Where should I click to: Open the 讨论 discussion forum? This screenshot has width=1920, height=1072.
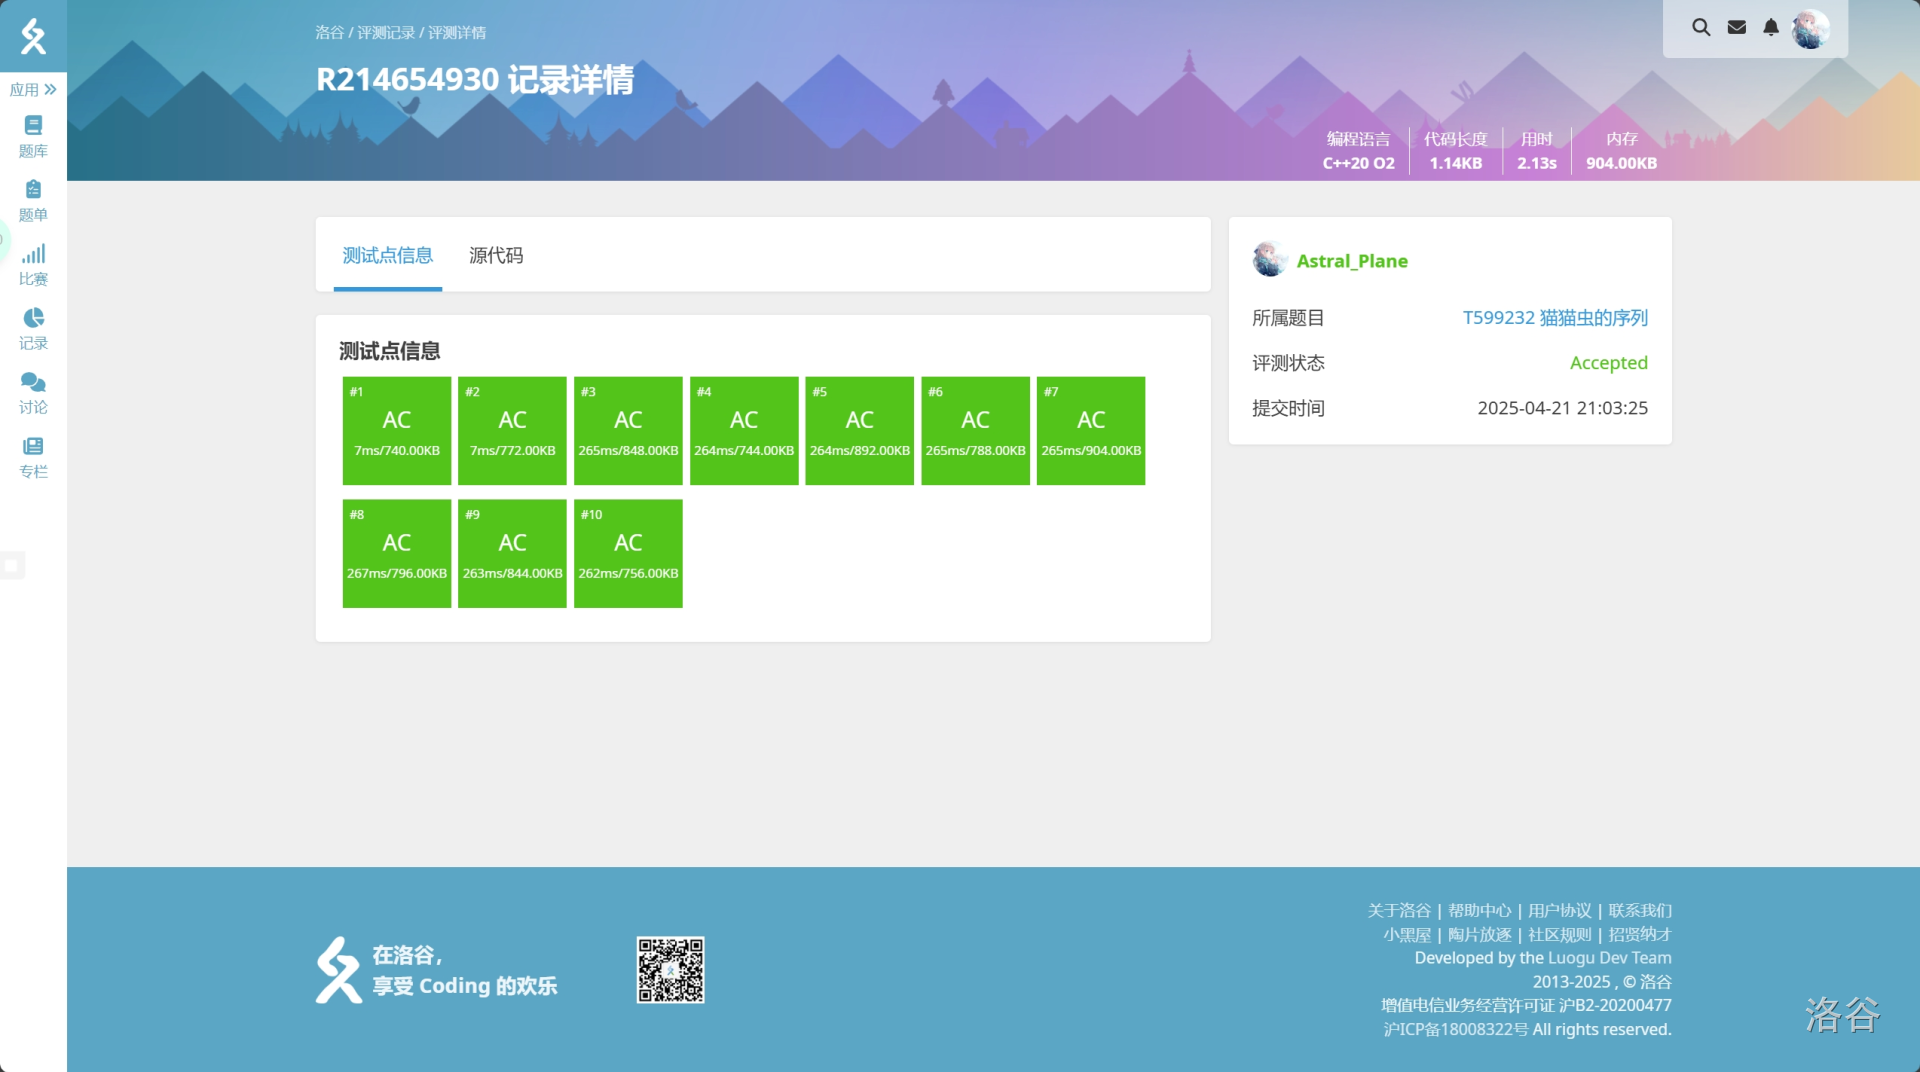(x=33, y=392)
